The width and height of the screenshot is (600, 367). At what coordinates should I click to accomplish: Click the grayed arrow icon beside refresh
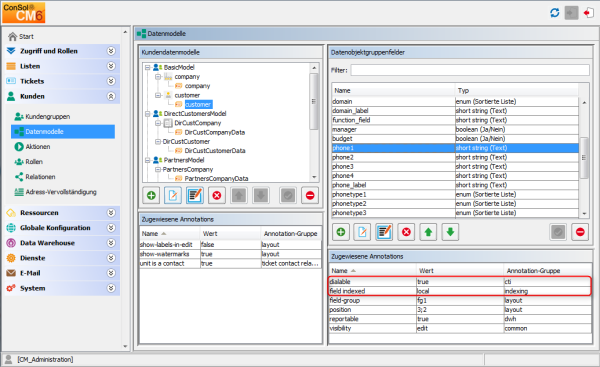tap(571, 13)
